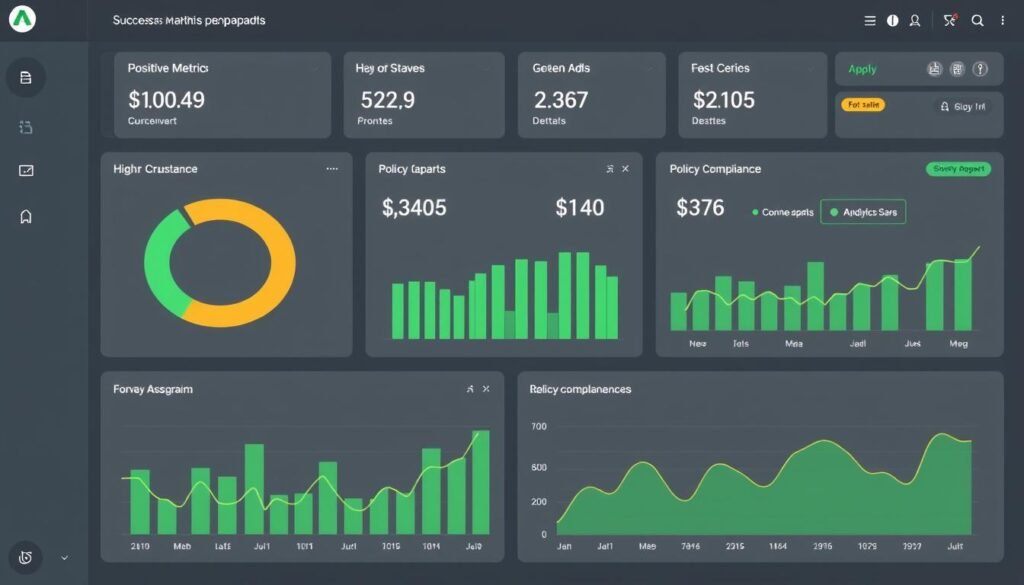This screenshot has width=1024, height=585.
Task: Toggle the first green legend series in Policy Compliance
Action: (783, 212)
